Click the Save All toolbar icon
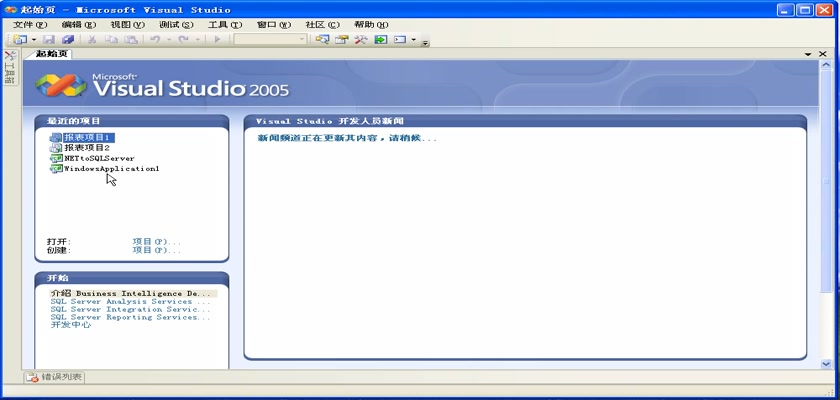 pos(68,40)
